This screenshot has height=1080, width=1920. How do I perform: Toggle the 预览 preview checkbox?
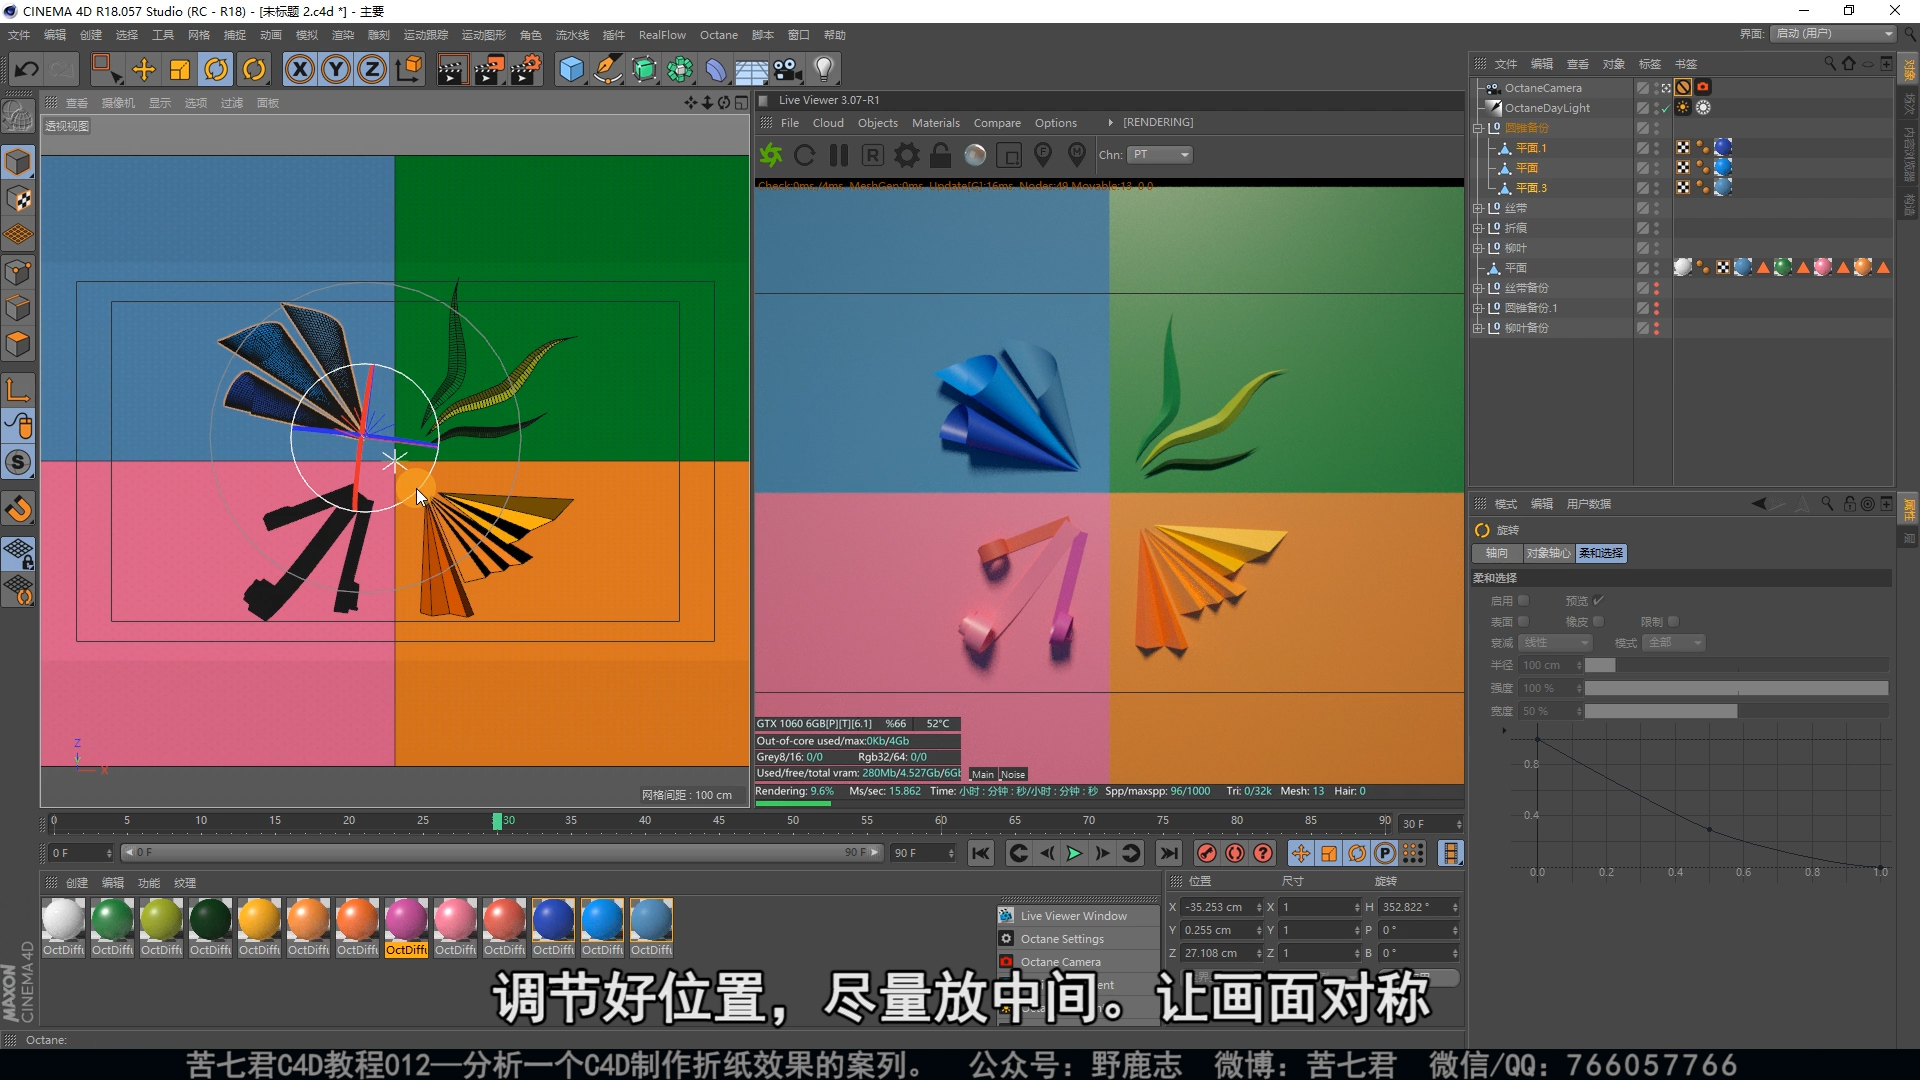1598,601
